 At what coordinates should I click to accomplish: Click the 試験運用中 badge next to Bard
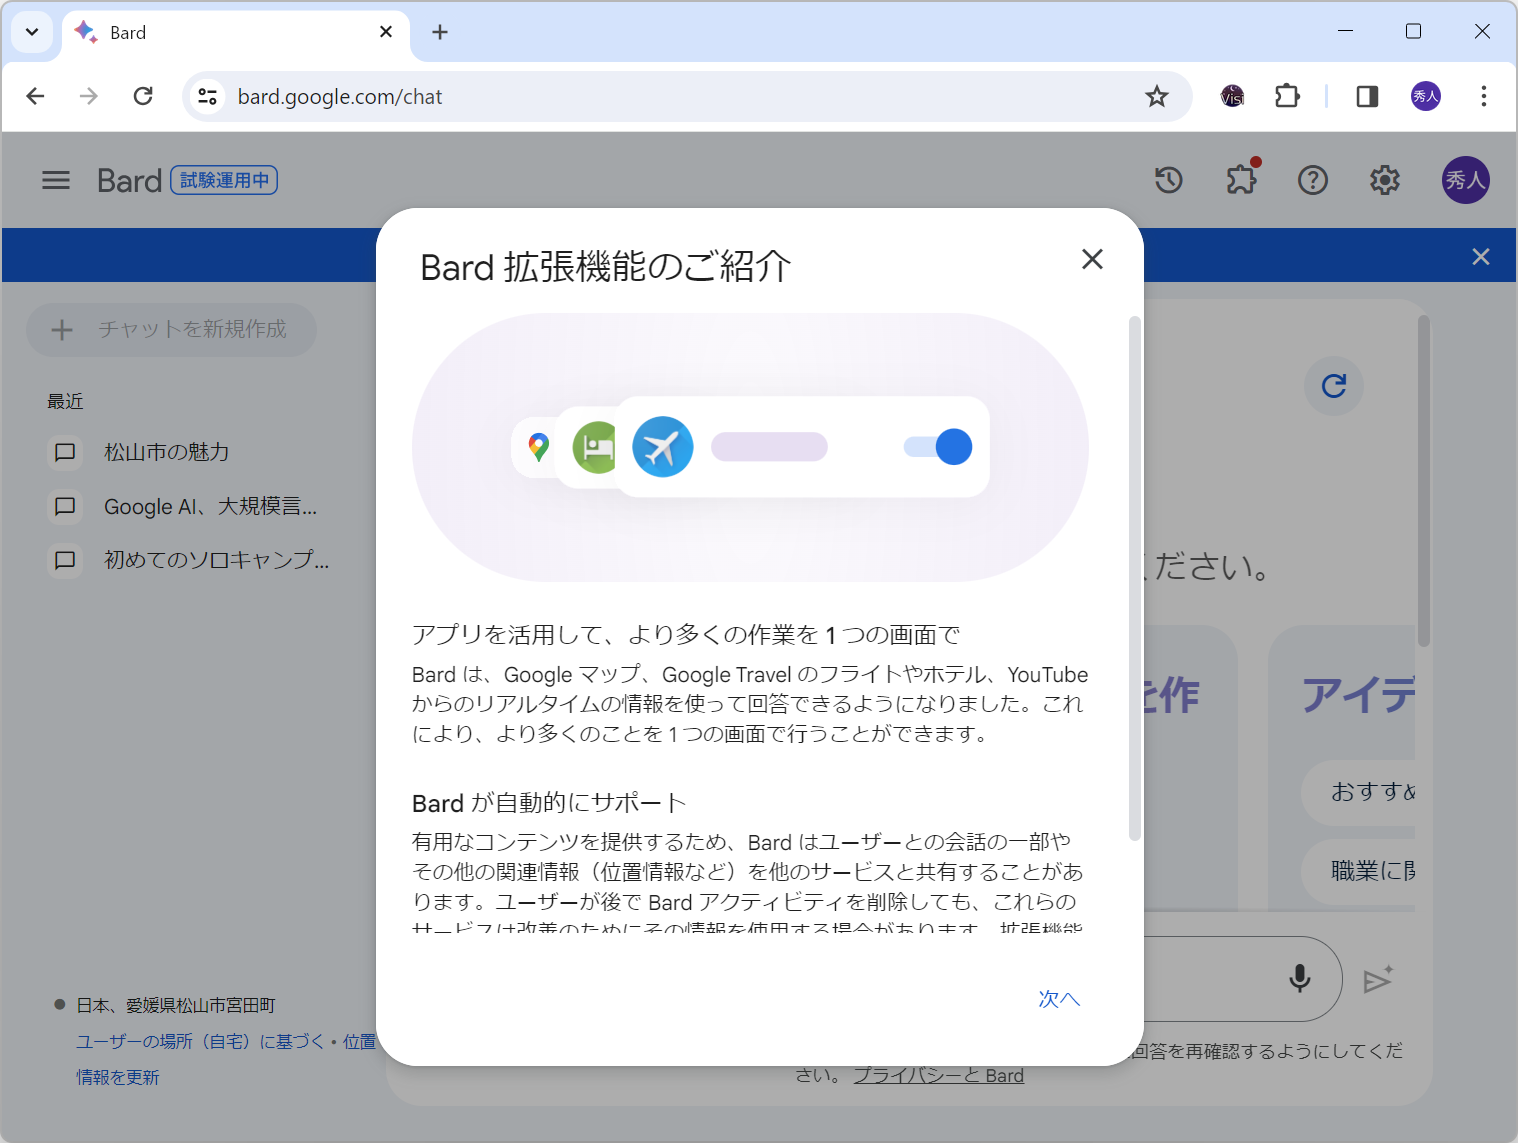pos(223,180)
